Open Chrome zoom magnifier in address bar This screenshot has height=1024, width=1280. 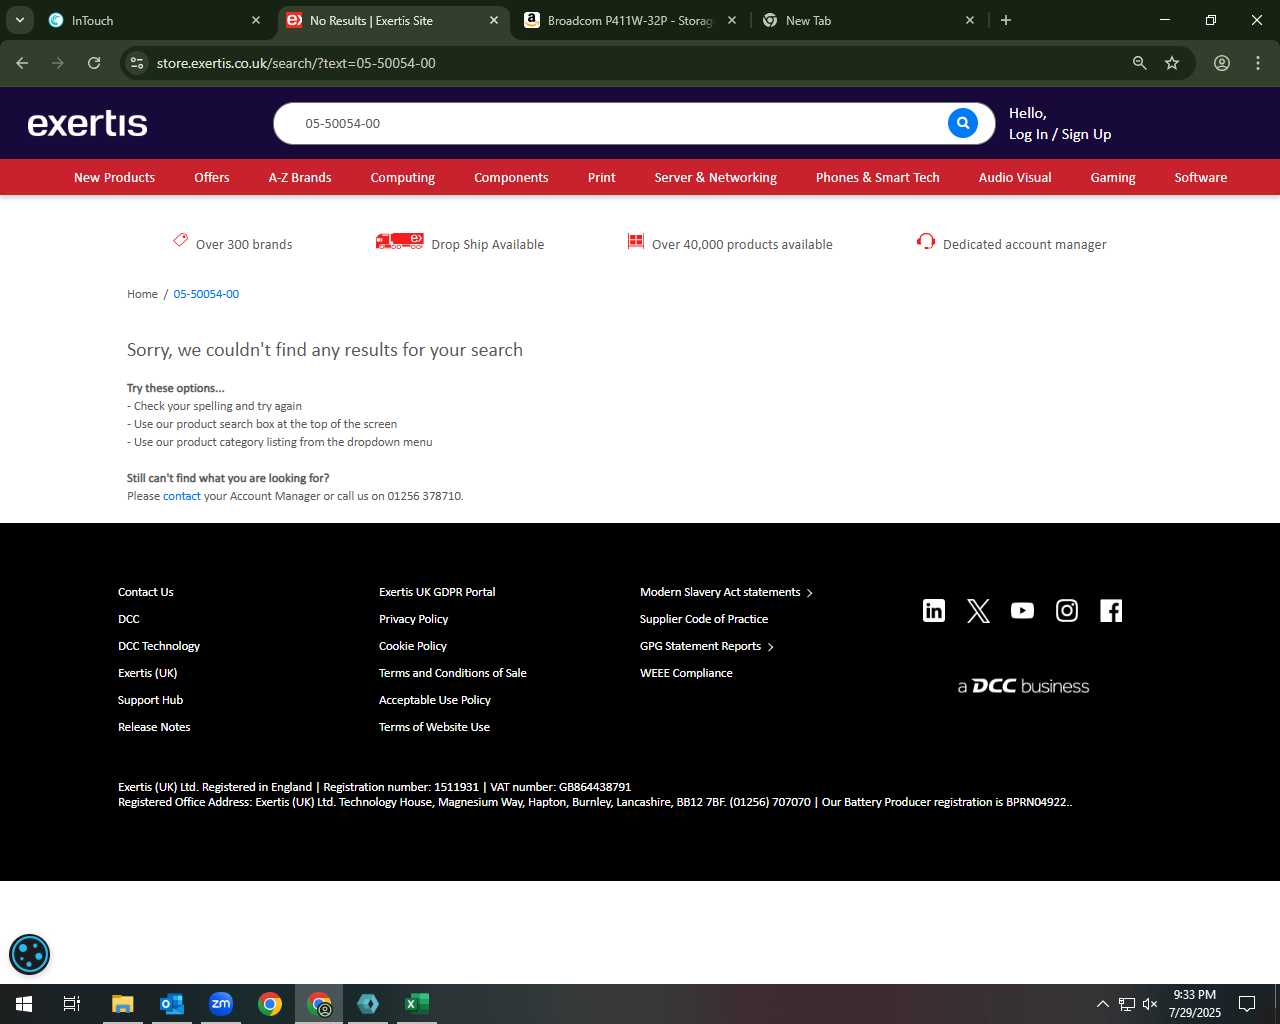1139,63
